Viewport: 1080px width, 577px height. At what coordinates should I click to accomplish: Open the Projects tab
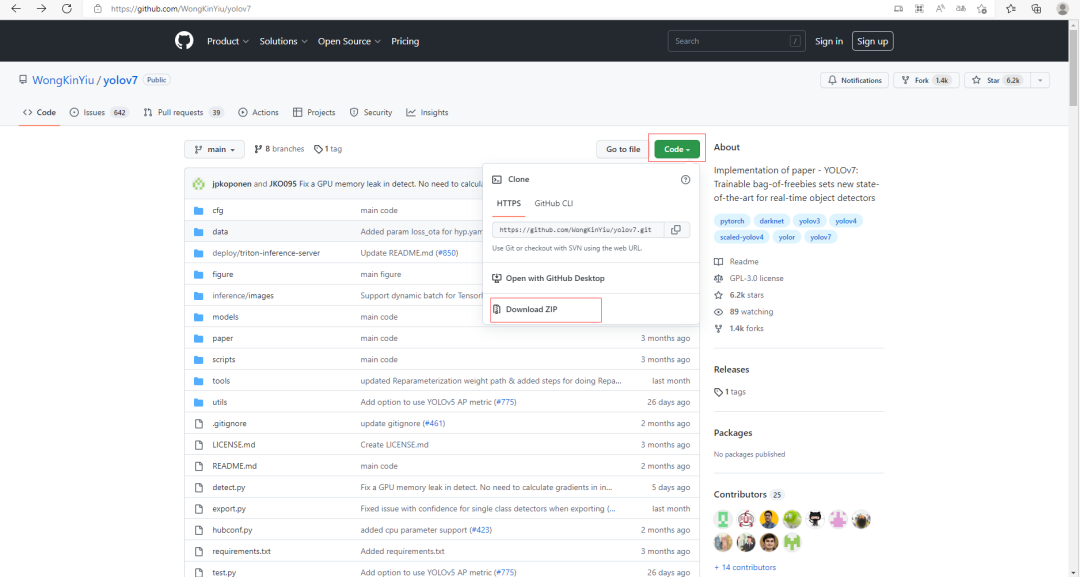(314, 113)
